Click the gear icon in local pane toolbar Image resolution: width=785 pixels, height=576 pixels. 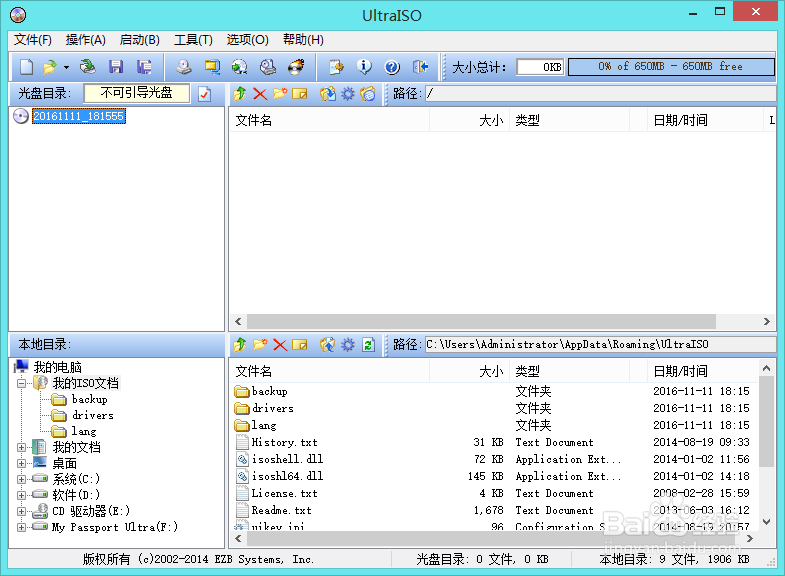[x=347, y=344]
